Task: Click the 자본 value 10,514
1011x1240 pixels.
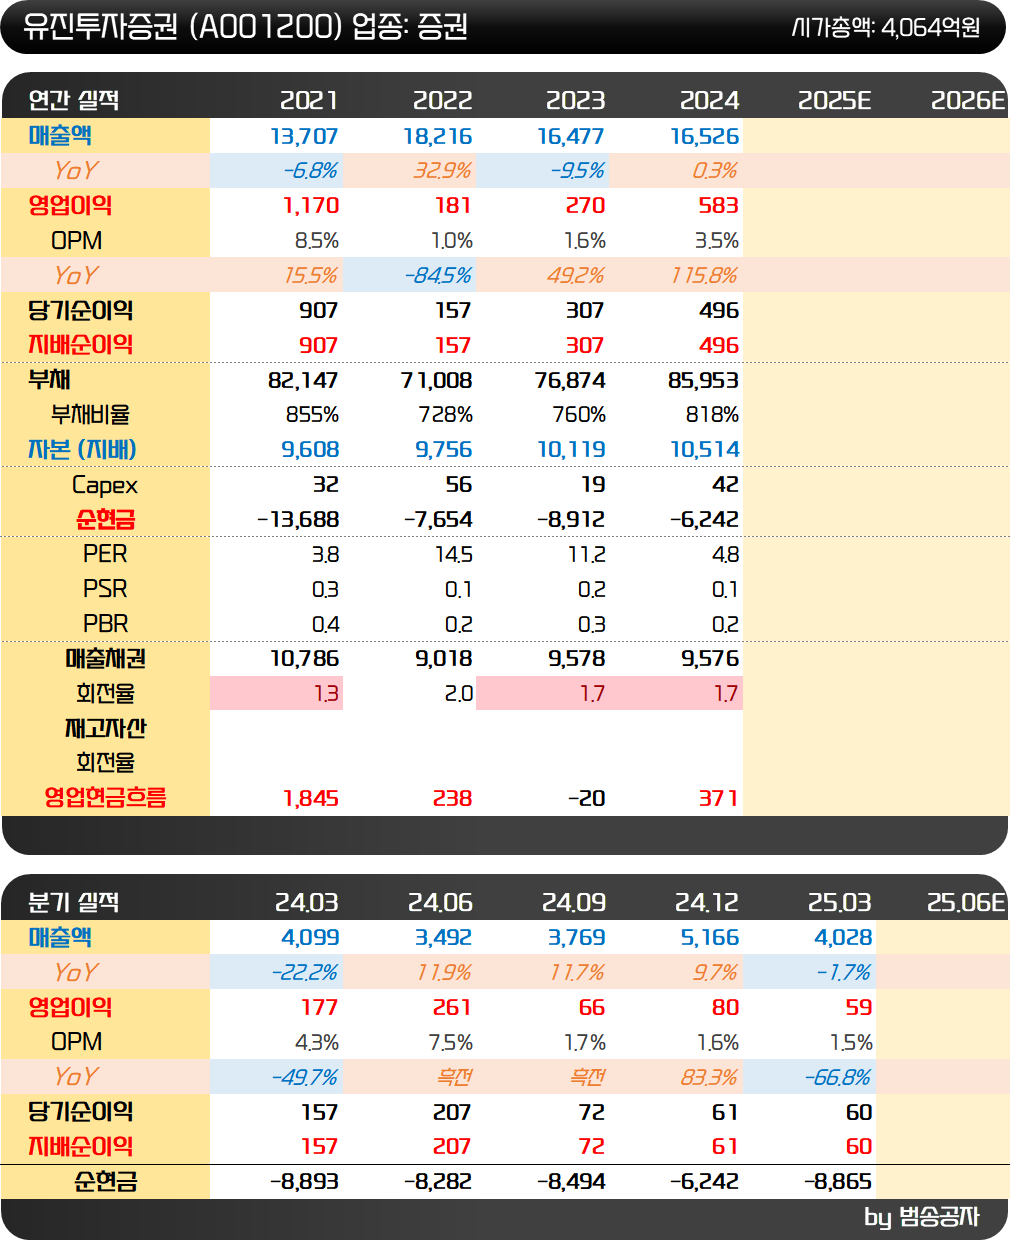Action: 705,450
